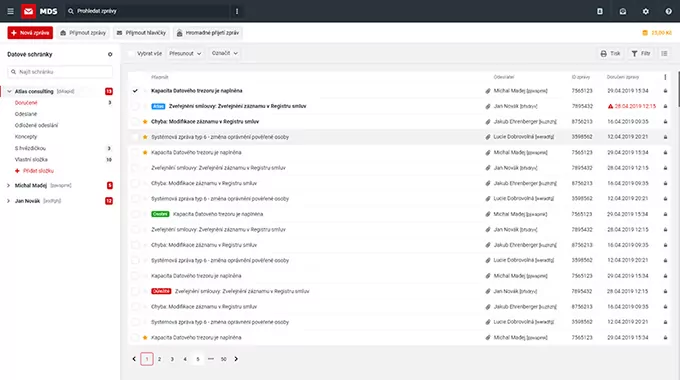The width and height of the screenshot is (680, 380).
Task: Click the red plus icon on Nová zpráva
Action: (14, 33)
